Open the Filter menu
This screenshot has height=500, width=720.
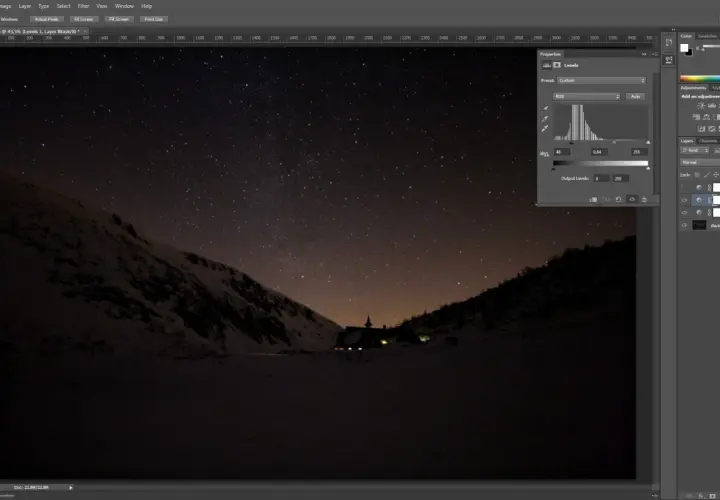click(x=83, y=6)
